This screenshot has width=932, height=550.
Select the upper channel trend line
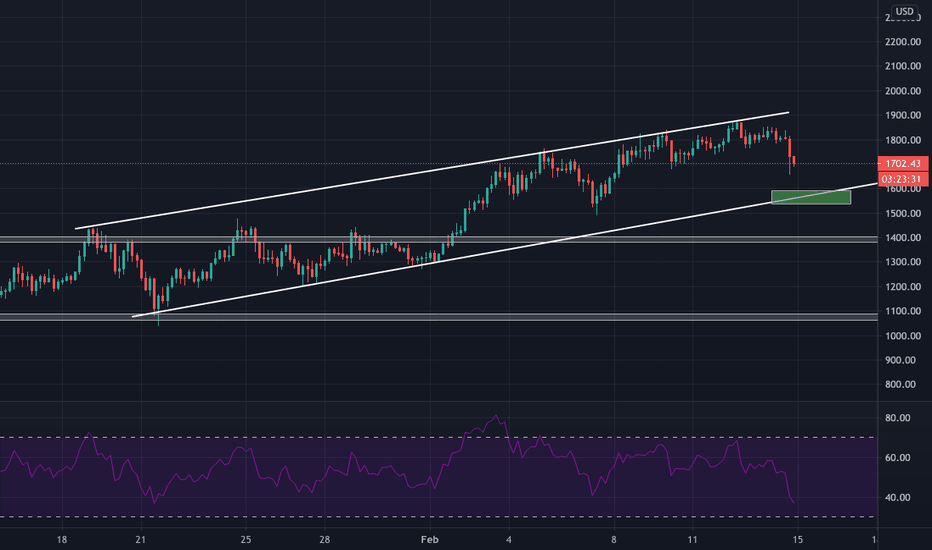(432, 171)
